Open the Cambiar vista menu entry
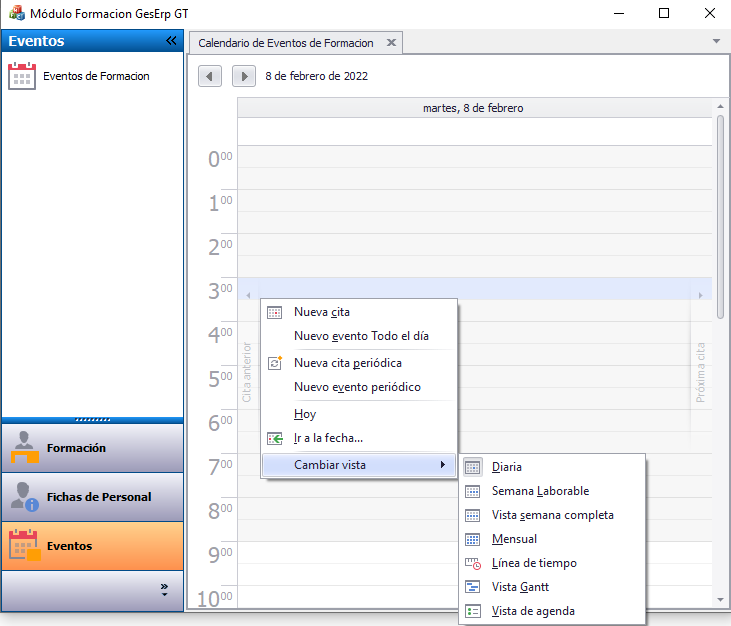The width and height of the screenshot is (731, 626). tap(359, 465)
